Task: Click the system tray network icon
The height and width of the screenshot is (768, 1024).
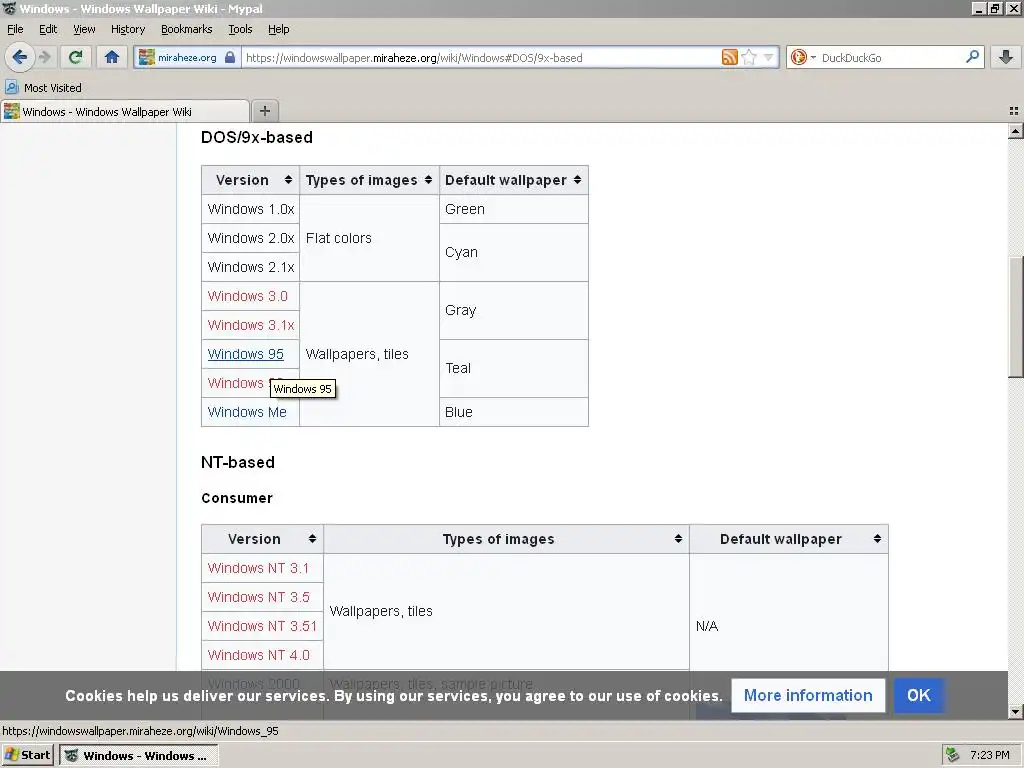Action: 953,755
